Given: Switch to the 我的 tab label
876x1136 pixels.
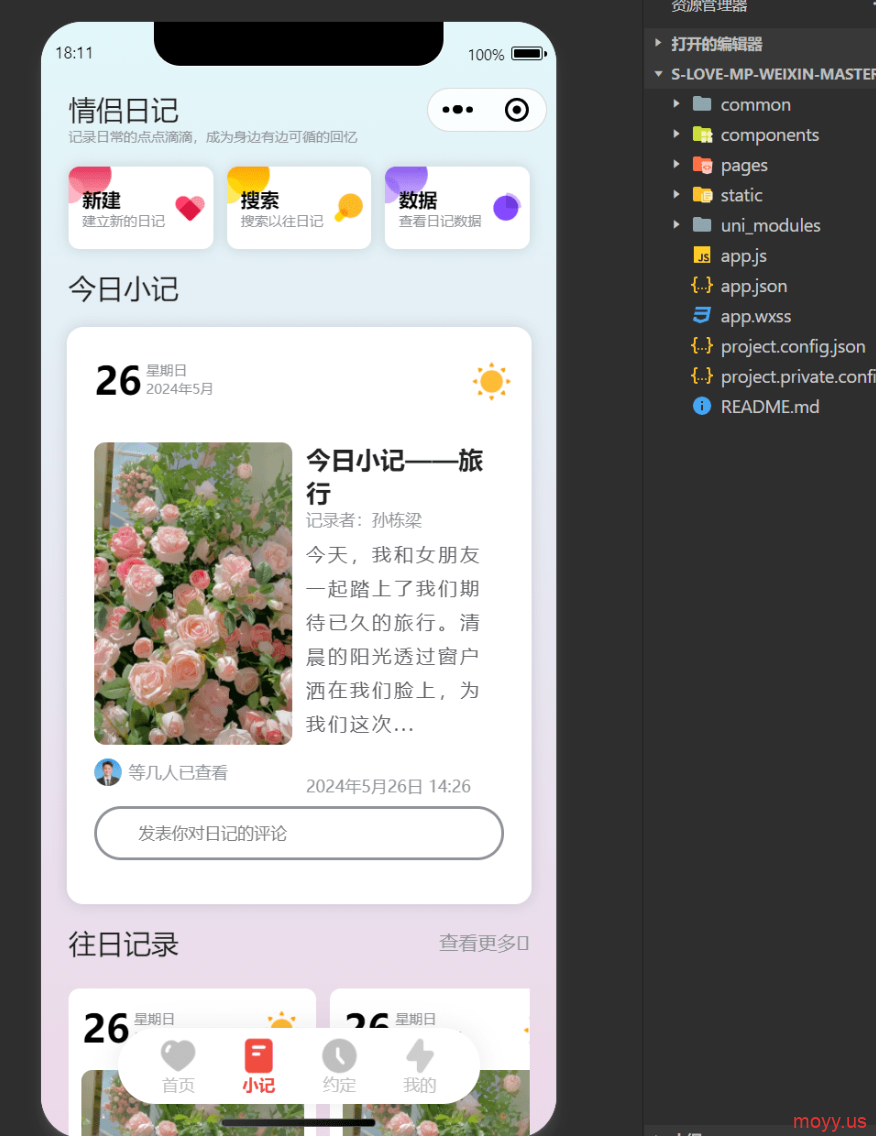Looking at the screenshot, I should 420,1085.
